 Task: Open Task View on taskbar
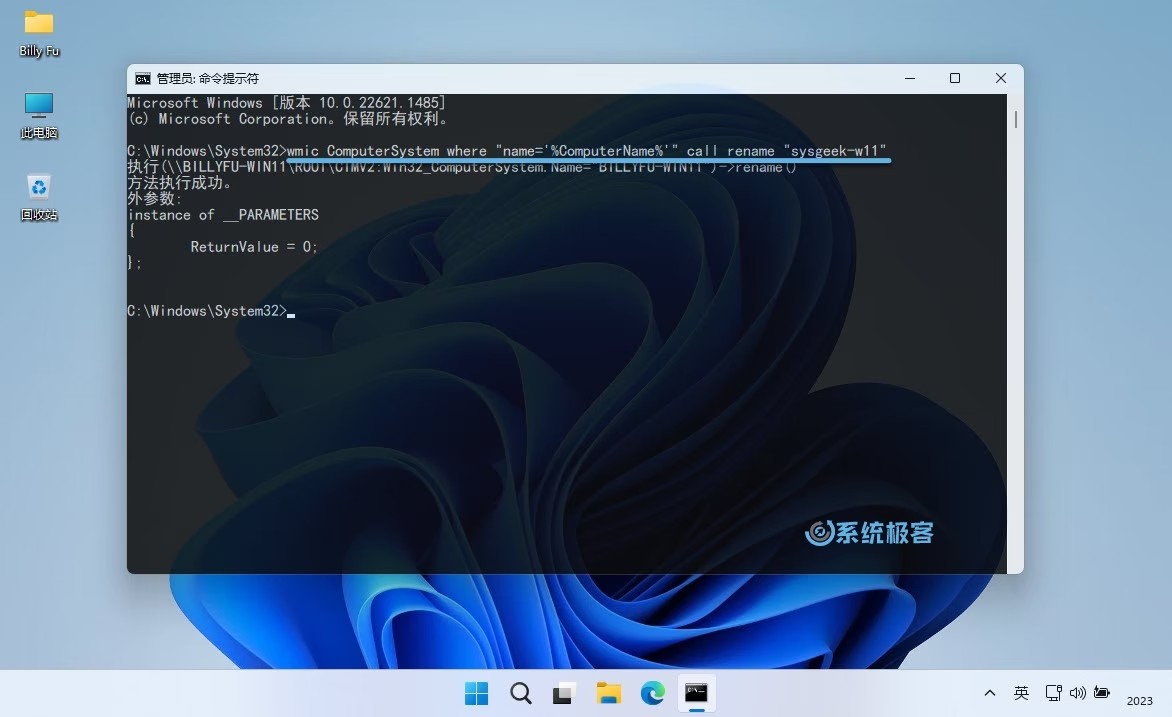click(564, 693)
